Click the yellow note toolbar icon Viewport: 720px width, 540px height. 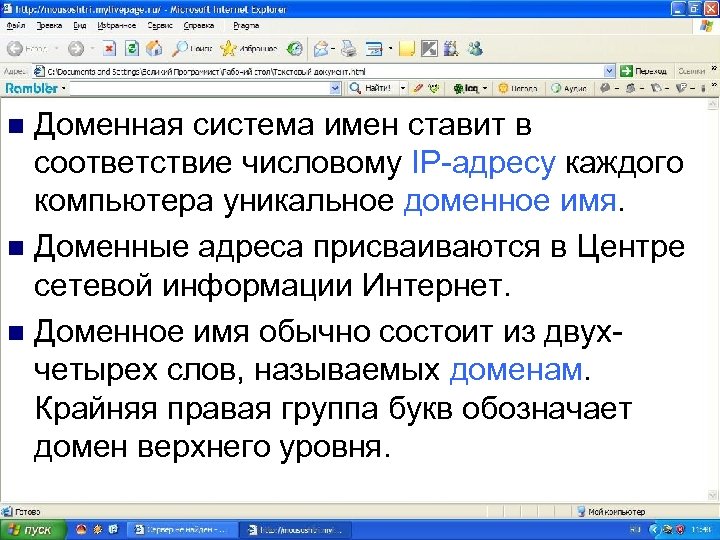tap(407, 48)
